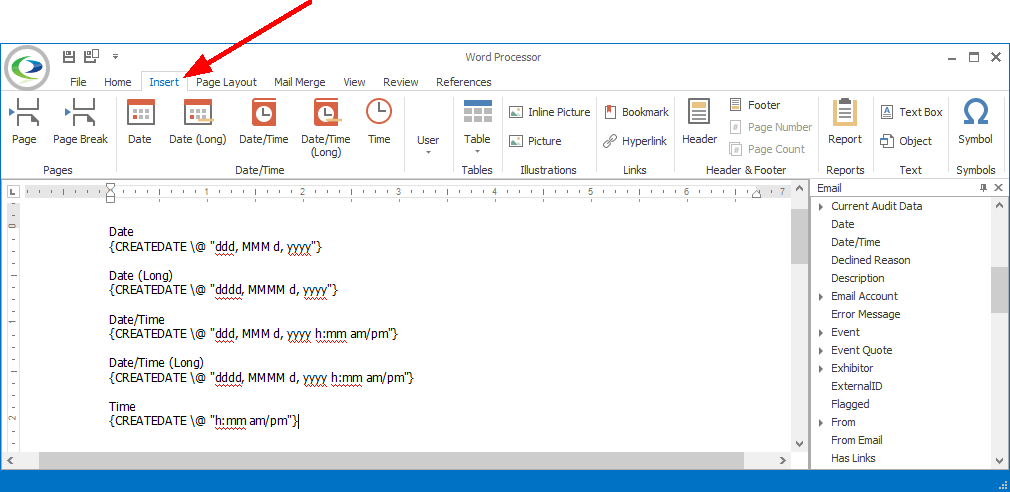Viewport: 1010px width, 492px height.
Task: Insert a Hyperlink
Action: click(635, 141)
